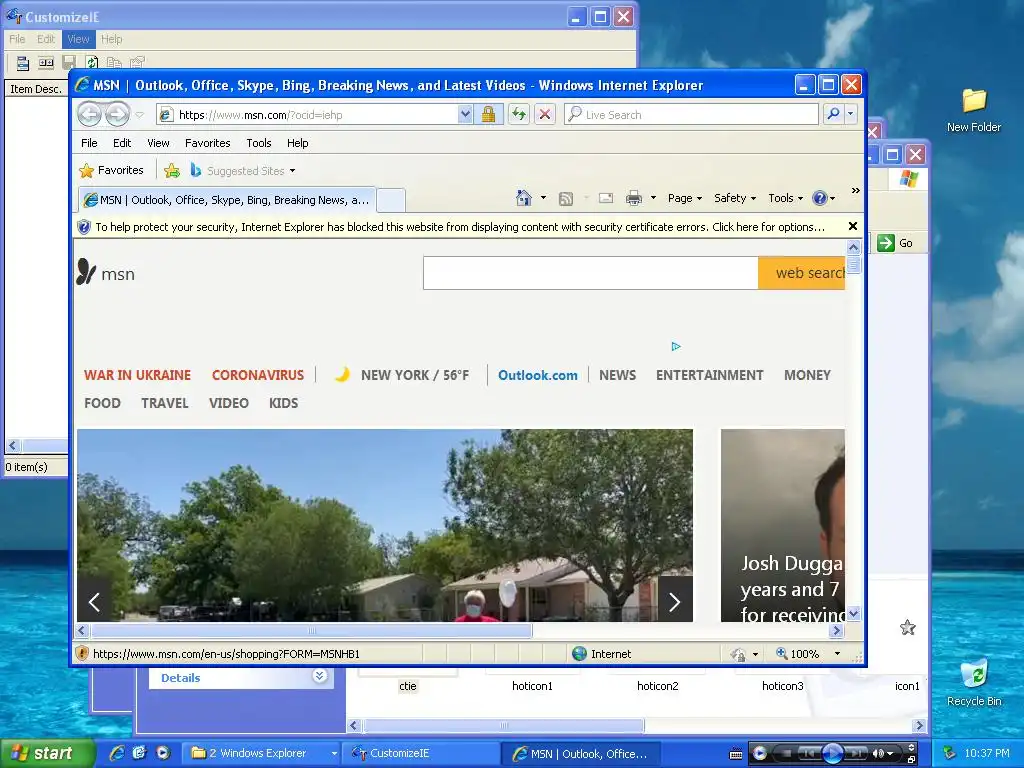Click the Home icon in command bar
Viewport: 1024px width, 768px height.
click(524, 198)
